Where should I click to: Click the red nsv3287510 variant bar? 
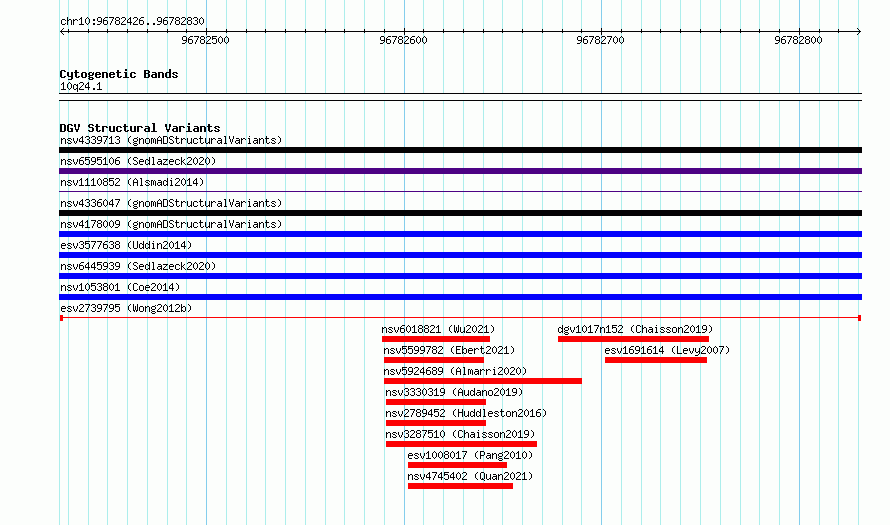[461, 444]
